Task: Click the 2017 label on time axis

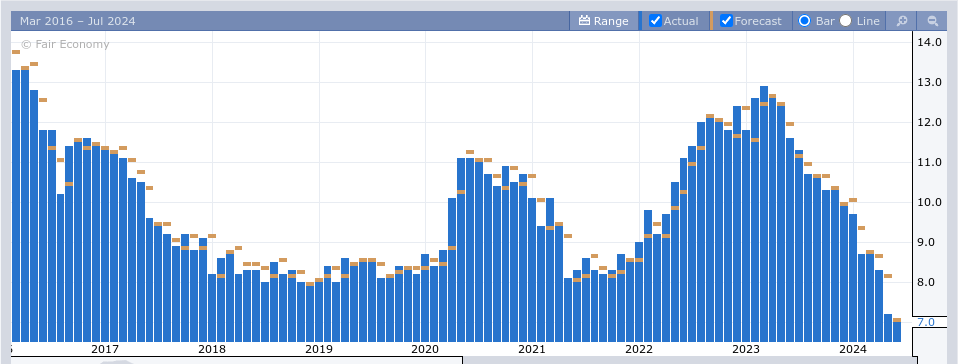Action: point(104,349)
